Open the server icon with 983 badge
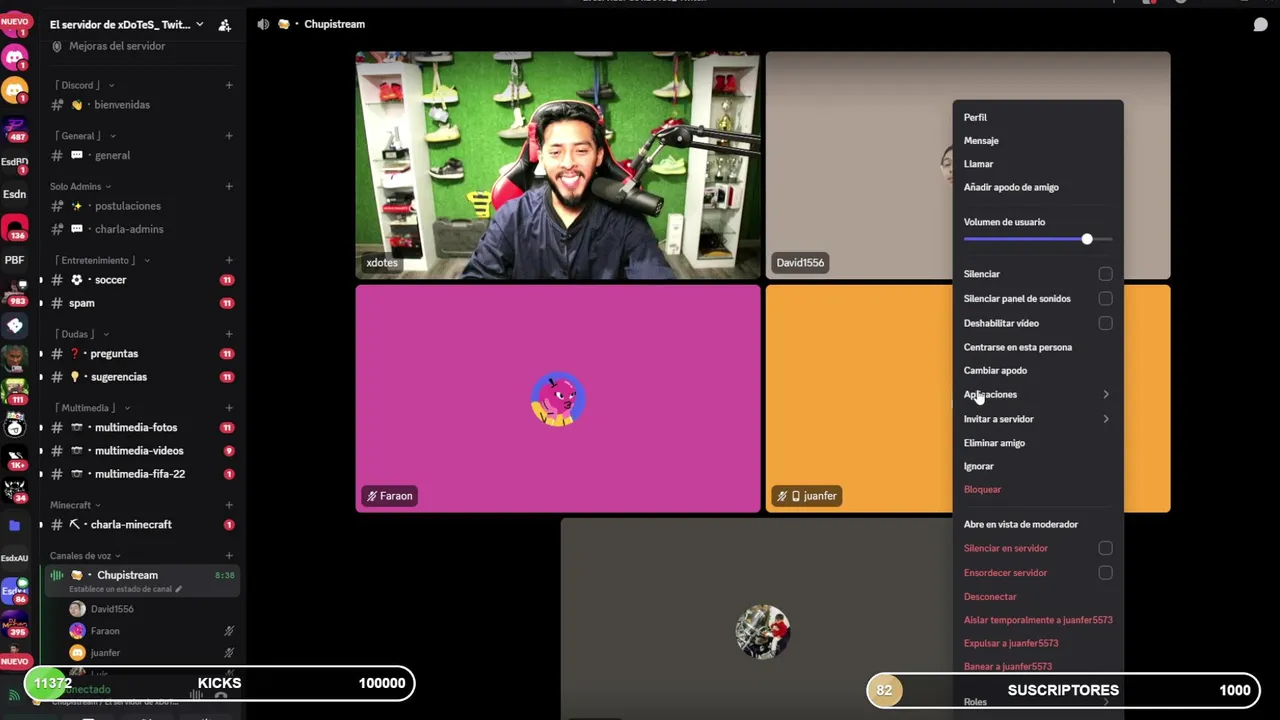Screen dimensions: 1280x720 point(15,294)
